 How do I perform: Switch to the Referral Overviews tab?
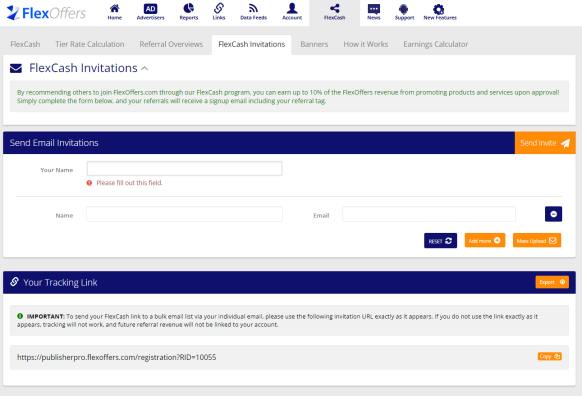pos(171,44)
